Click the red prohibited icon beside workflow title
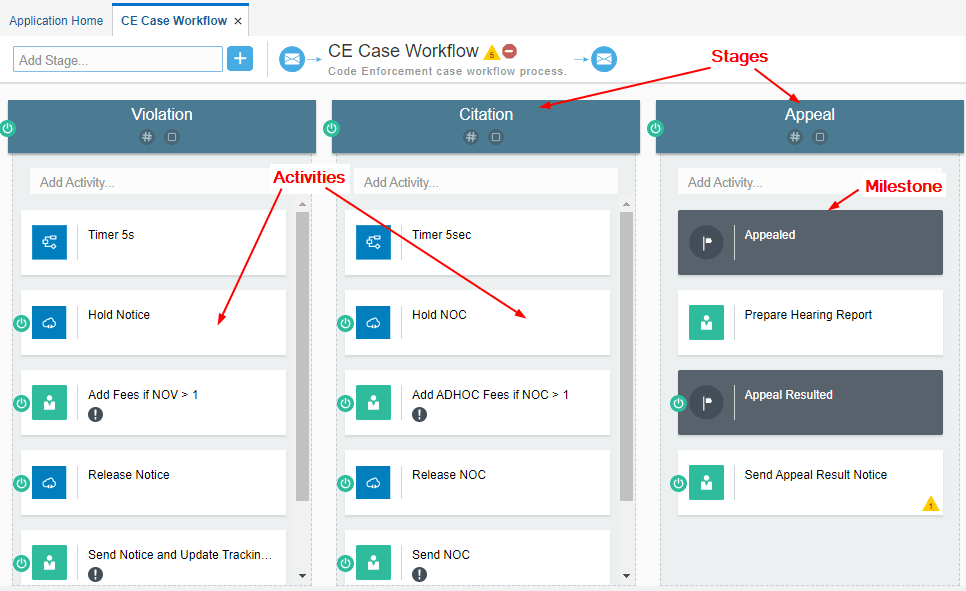966x591 pixels. click(x=509, y=50)
